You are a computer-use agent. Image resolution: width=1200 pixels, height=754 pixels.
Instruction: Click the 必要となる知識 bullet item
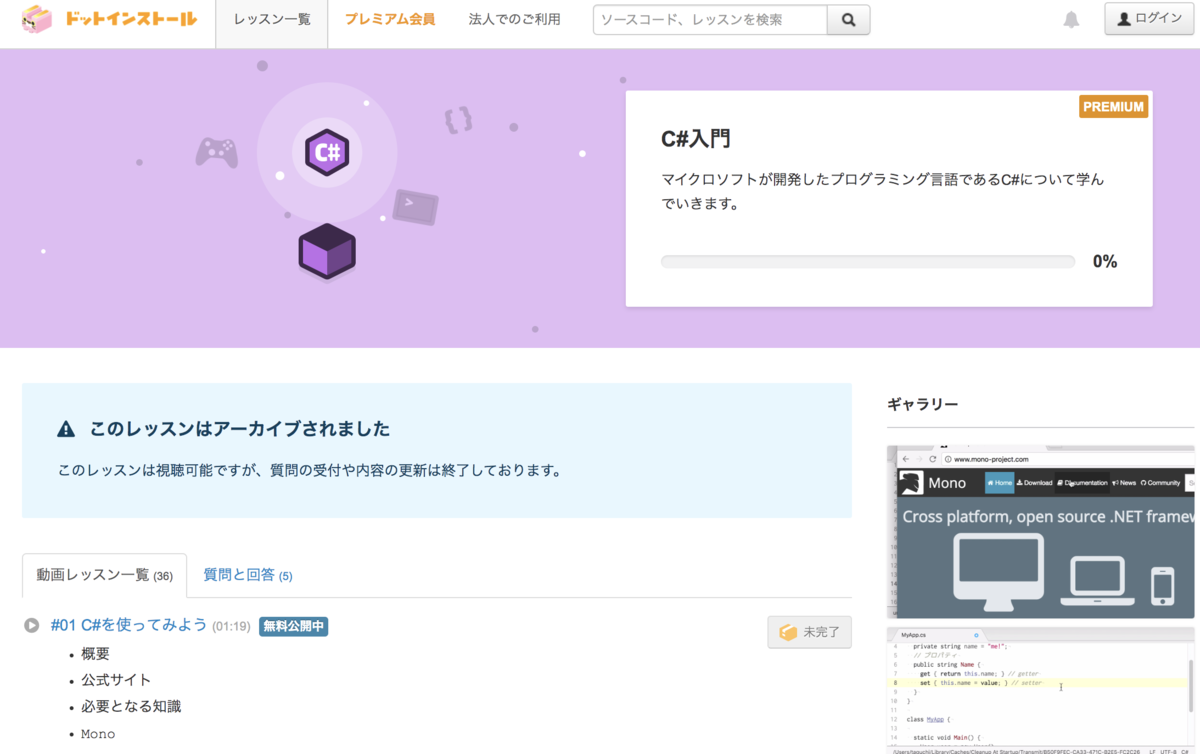click(x=131, y=706)
